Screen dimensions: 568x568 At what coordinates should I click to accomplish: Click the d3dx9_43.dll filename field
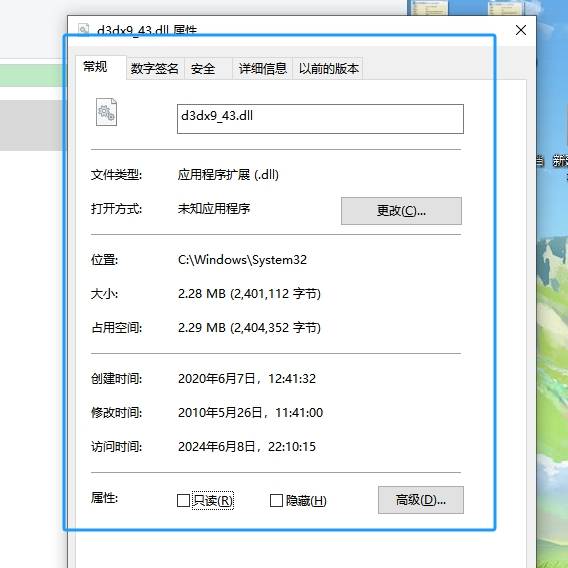pyautogui.click(x=320, y=119)
